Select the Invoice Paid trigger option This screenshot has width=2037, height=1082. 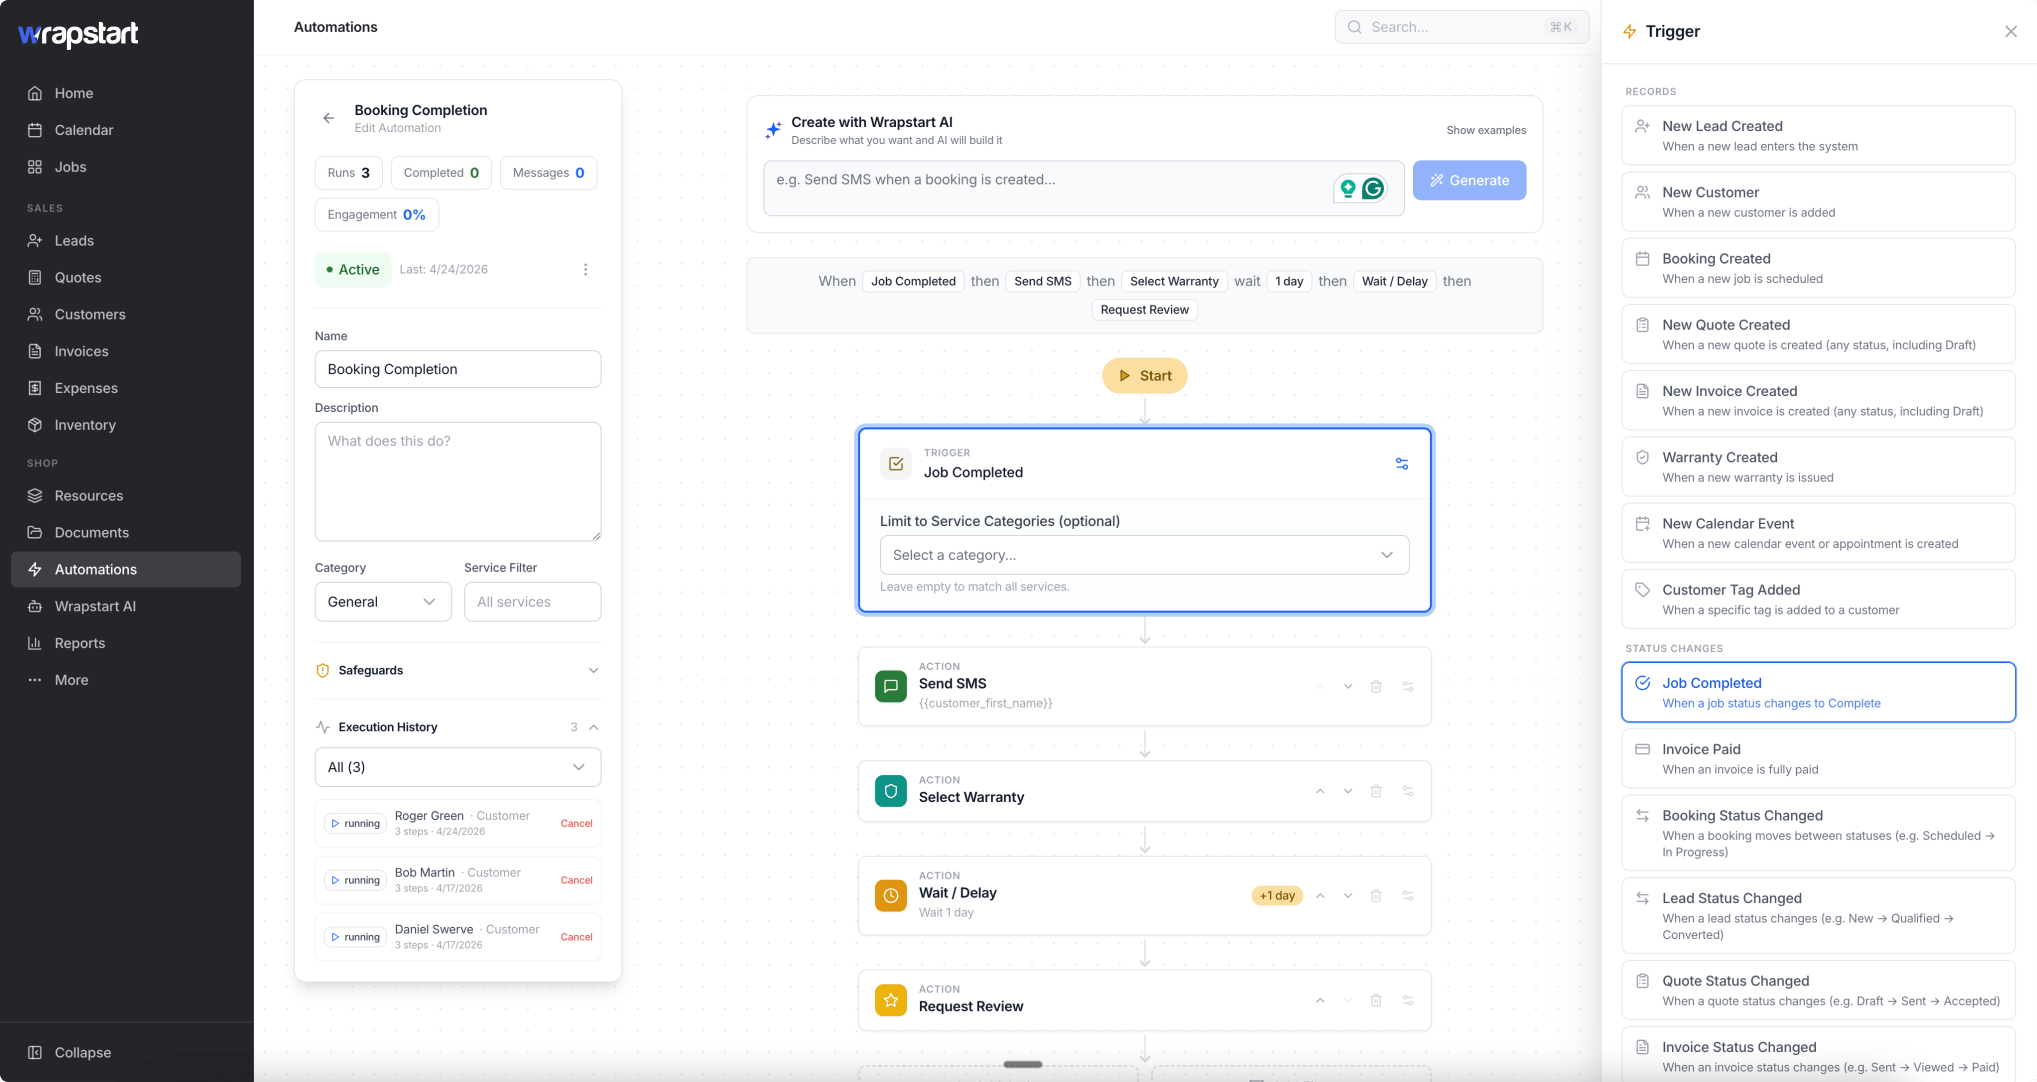[1818, 759]
